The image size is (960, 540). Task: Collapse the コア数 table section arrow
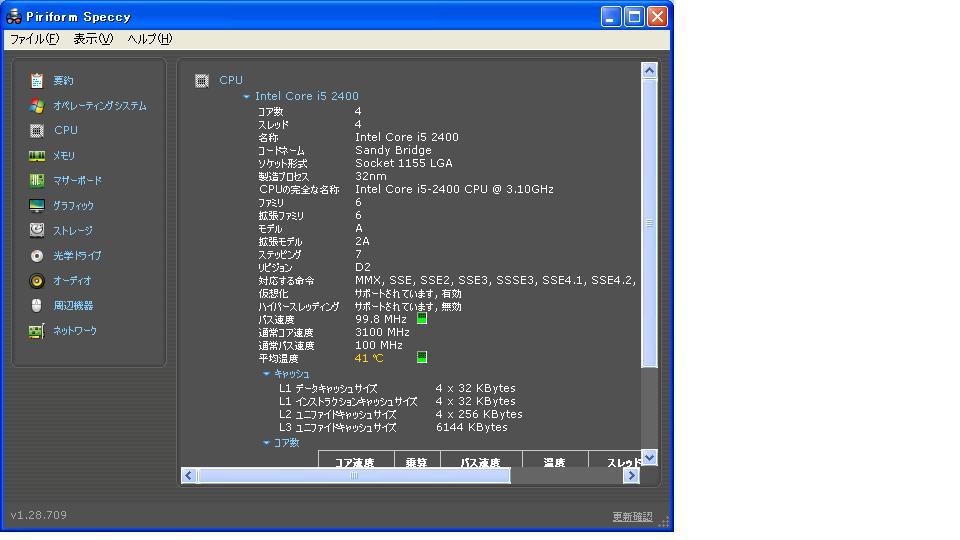[x=266, y=443]
